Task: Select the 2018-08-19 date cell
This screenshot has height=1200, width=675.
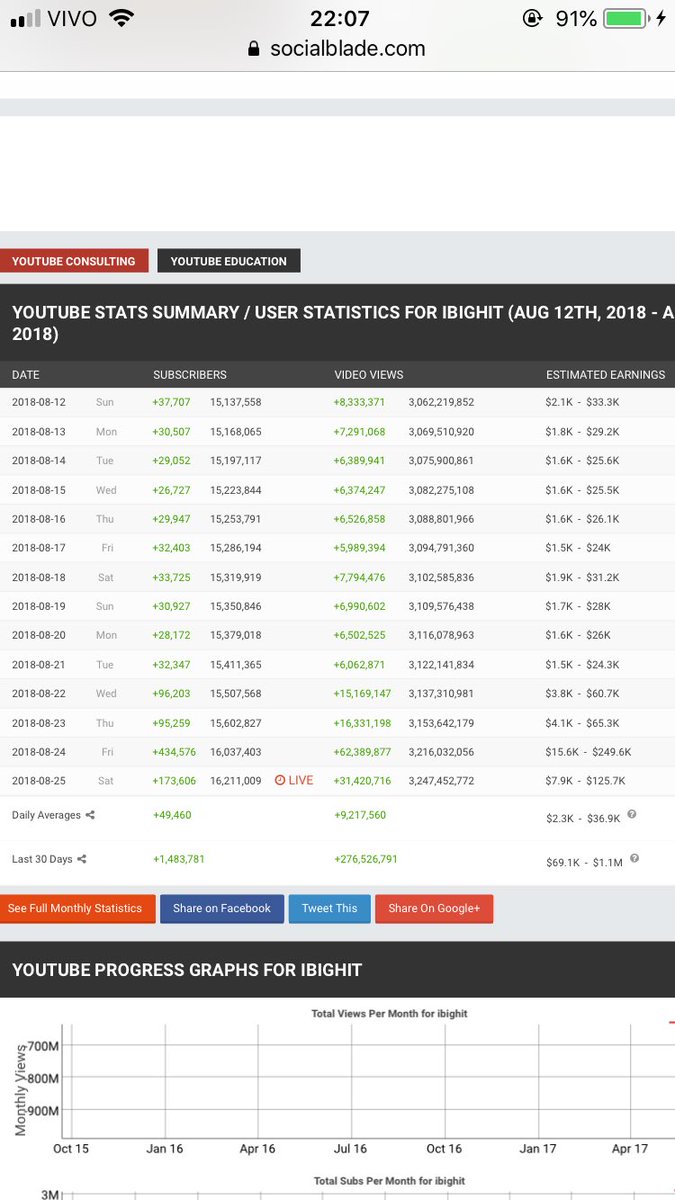Action: [39, 606]
